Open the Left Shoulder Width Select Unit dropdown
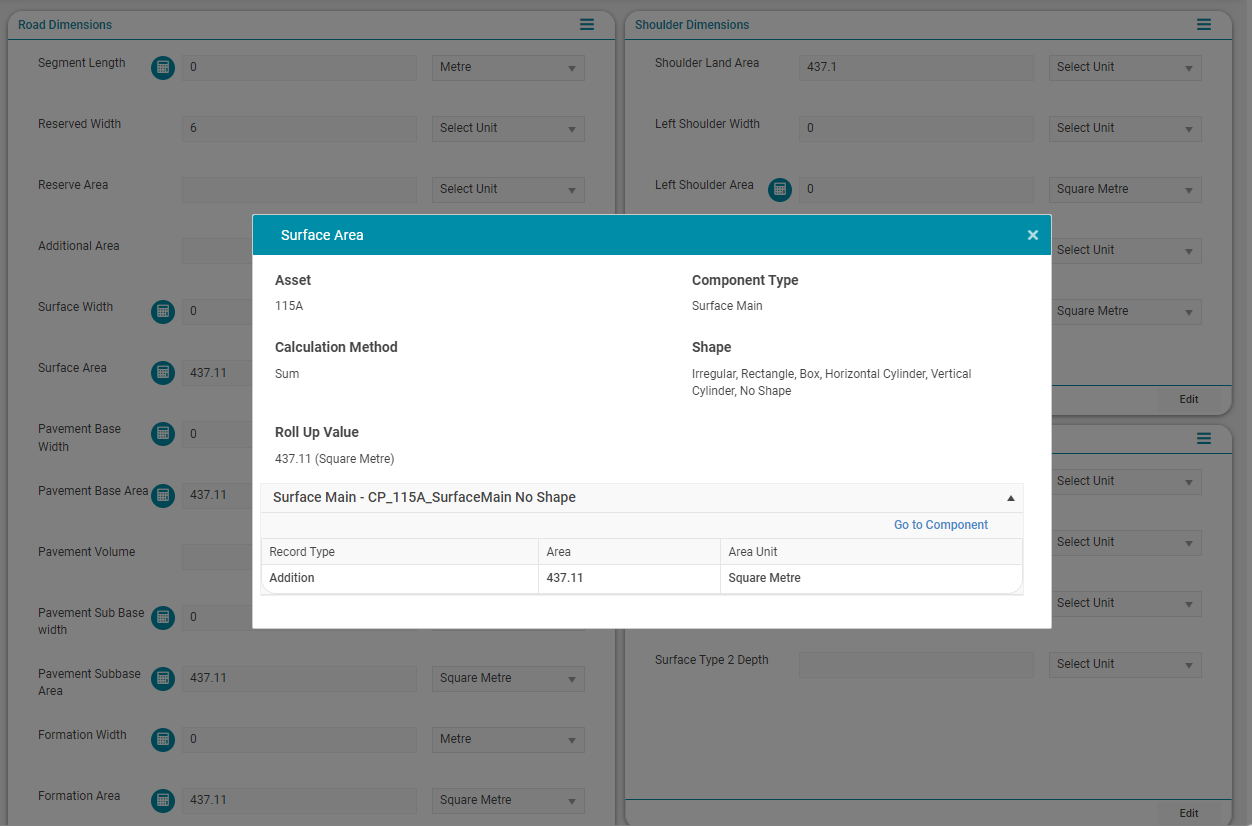 [x=1125, y=129]
